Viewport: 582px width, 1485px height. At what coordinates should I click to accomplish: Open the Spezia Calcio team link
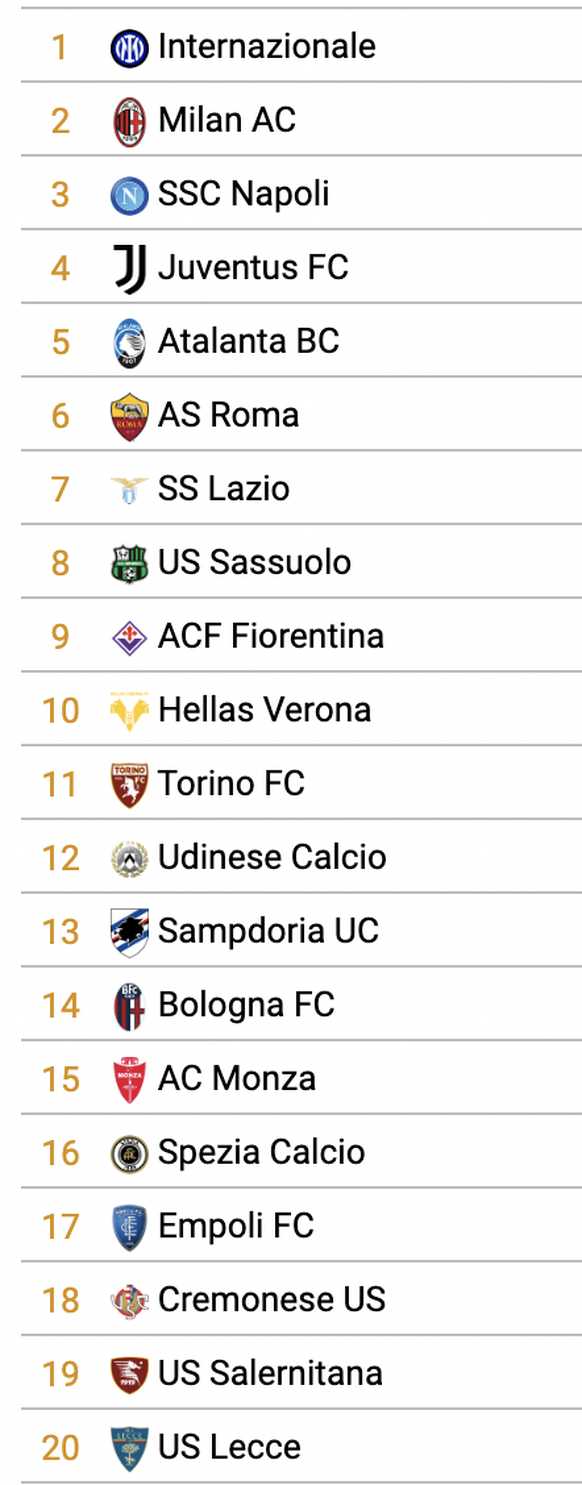click(x=261, y=1154)
